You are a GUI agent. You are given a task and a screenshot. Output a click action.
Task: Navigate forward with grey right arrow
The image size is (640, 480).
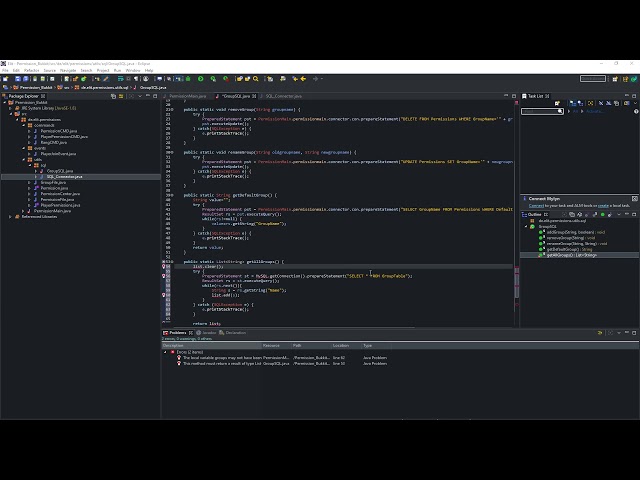pos(315,79)
